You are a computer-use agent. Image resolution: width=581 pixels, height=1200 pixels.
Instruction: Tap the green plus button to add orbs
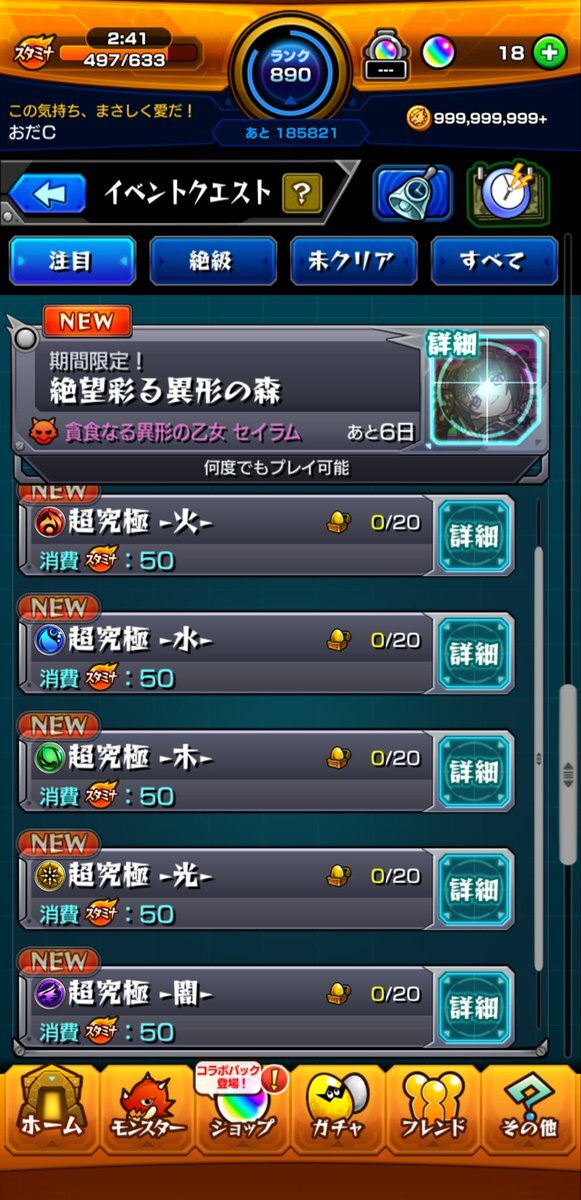tap(549, 54)
